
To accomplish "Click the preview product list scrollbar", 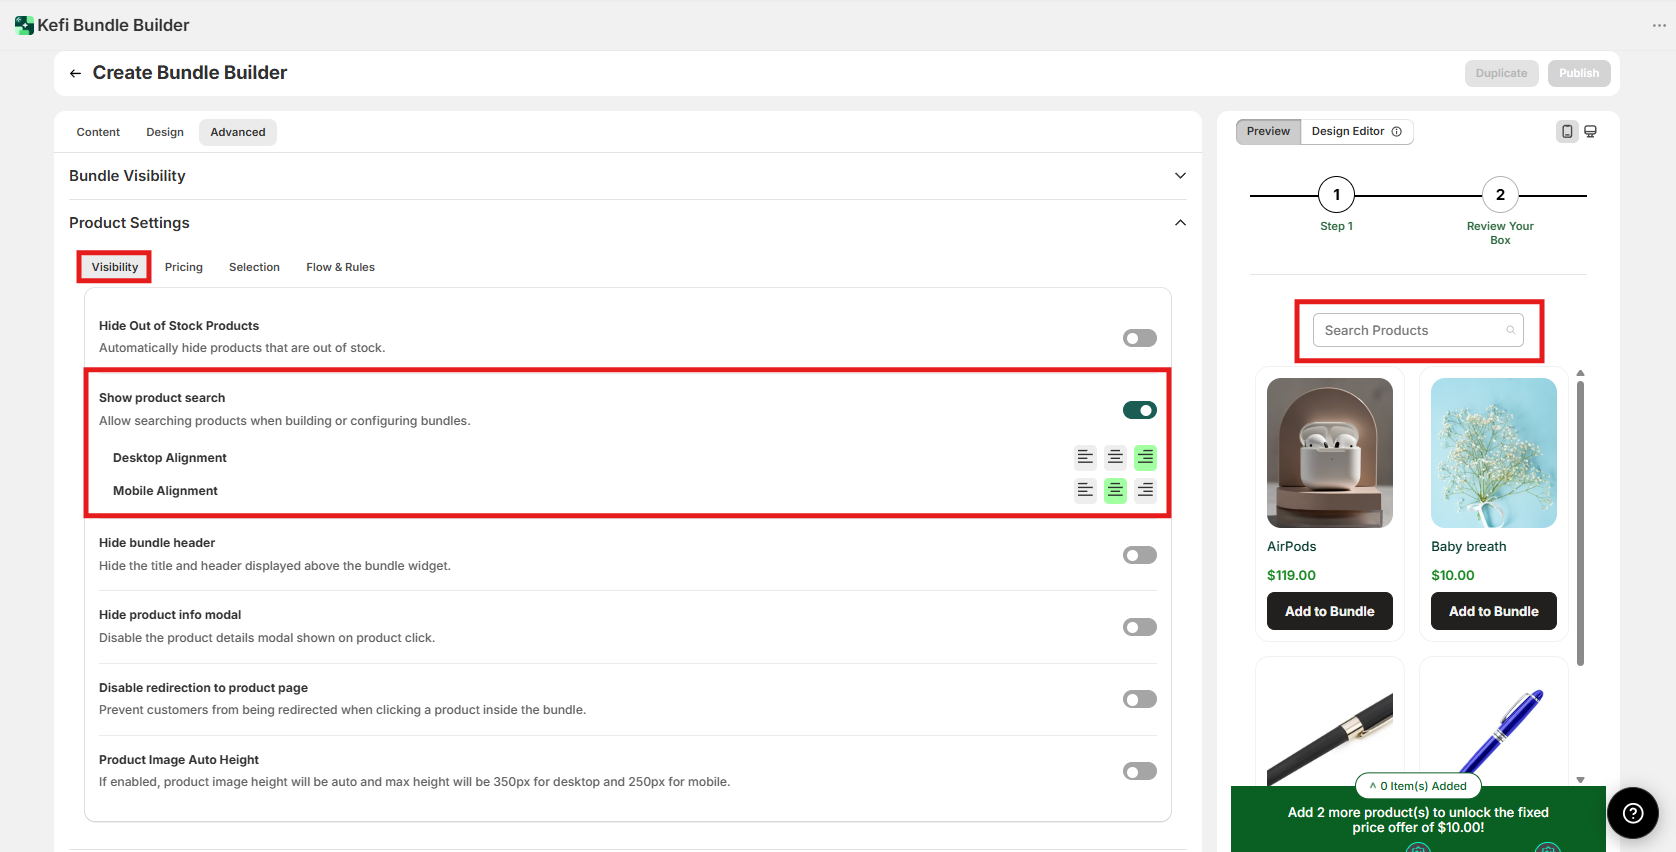I will pyautogui.click(x=1580, y=523).
